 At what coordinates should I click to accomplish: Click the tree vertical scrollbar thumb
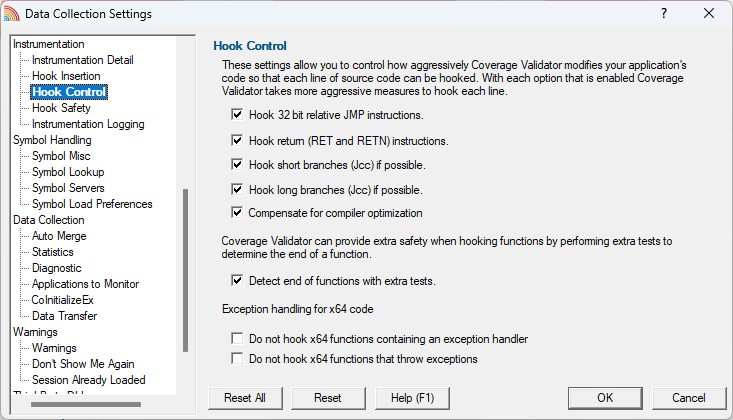[186, 270]
